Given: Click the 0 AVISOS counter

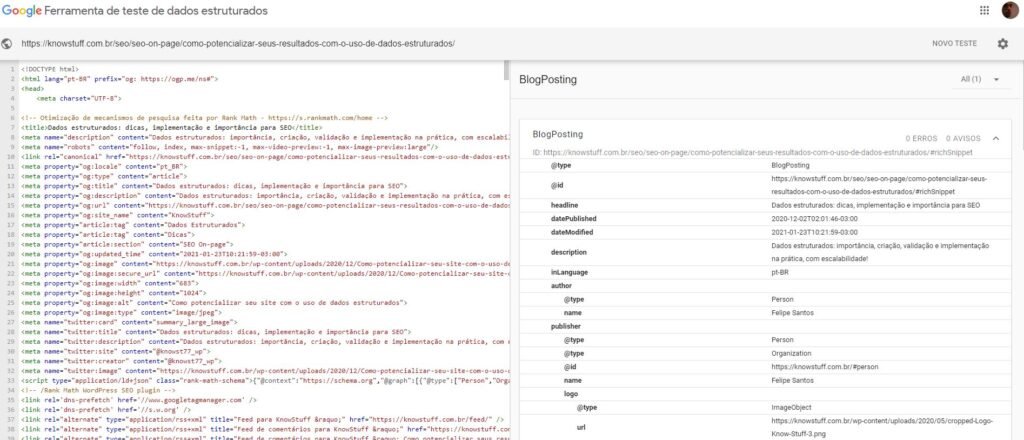Looking at the screenshot, I should tap(962, 138).
